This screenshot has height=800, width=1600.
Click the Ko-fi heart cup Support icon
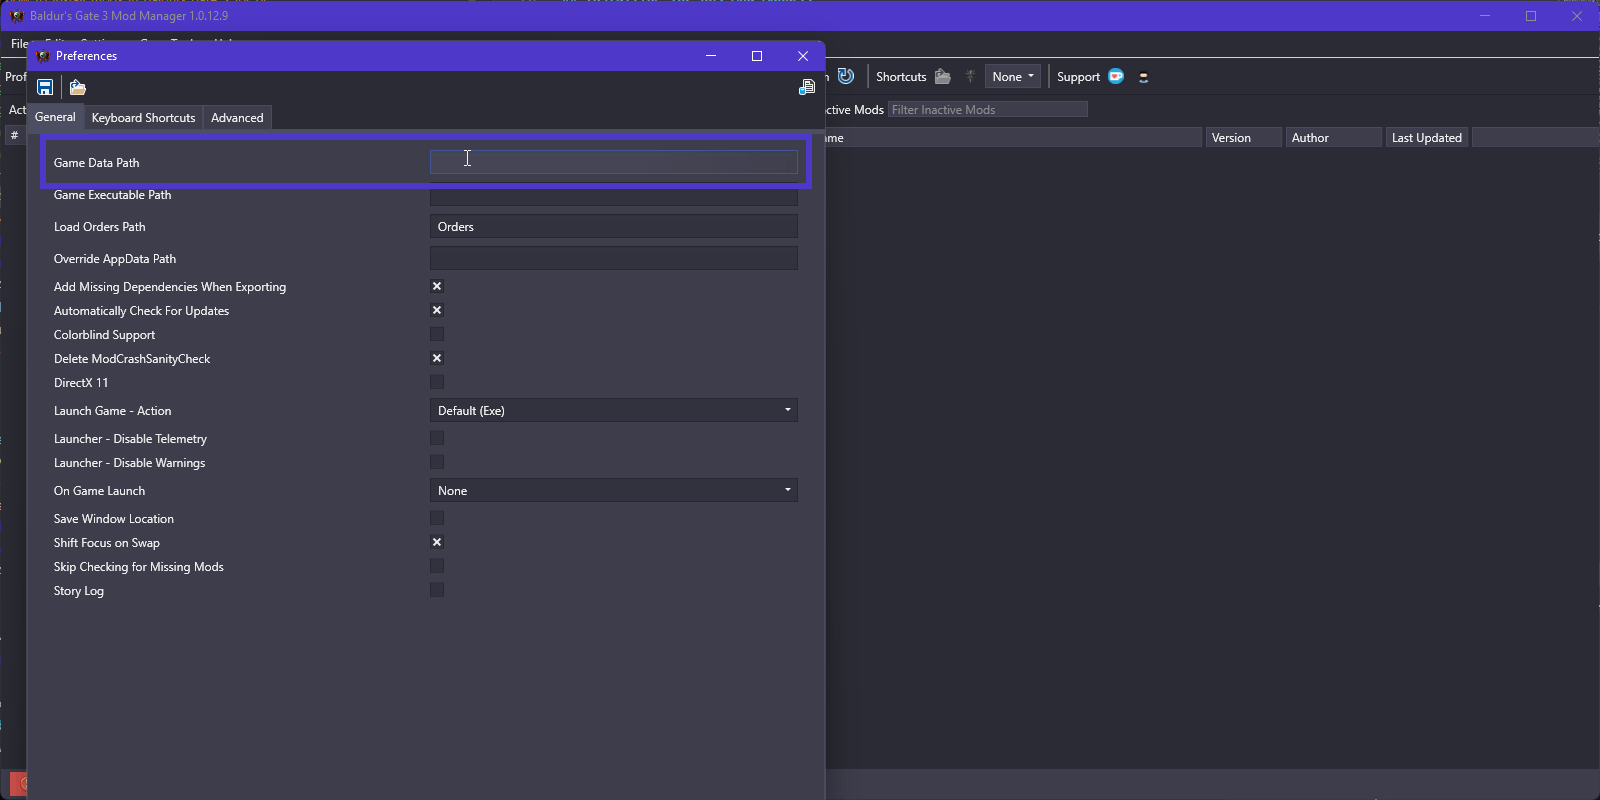click(1116, 76)
